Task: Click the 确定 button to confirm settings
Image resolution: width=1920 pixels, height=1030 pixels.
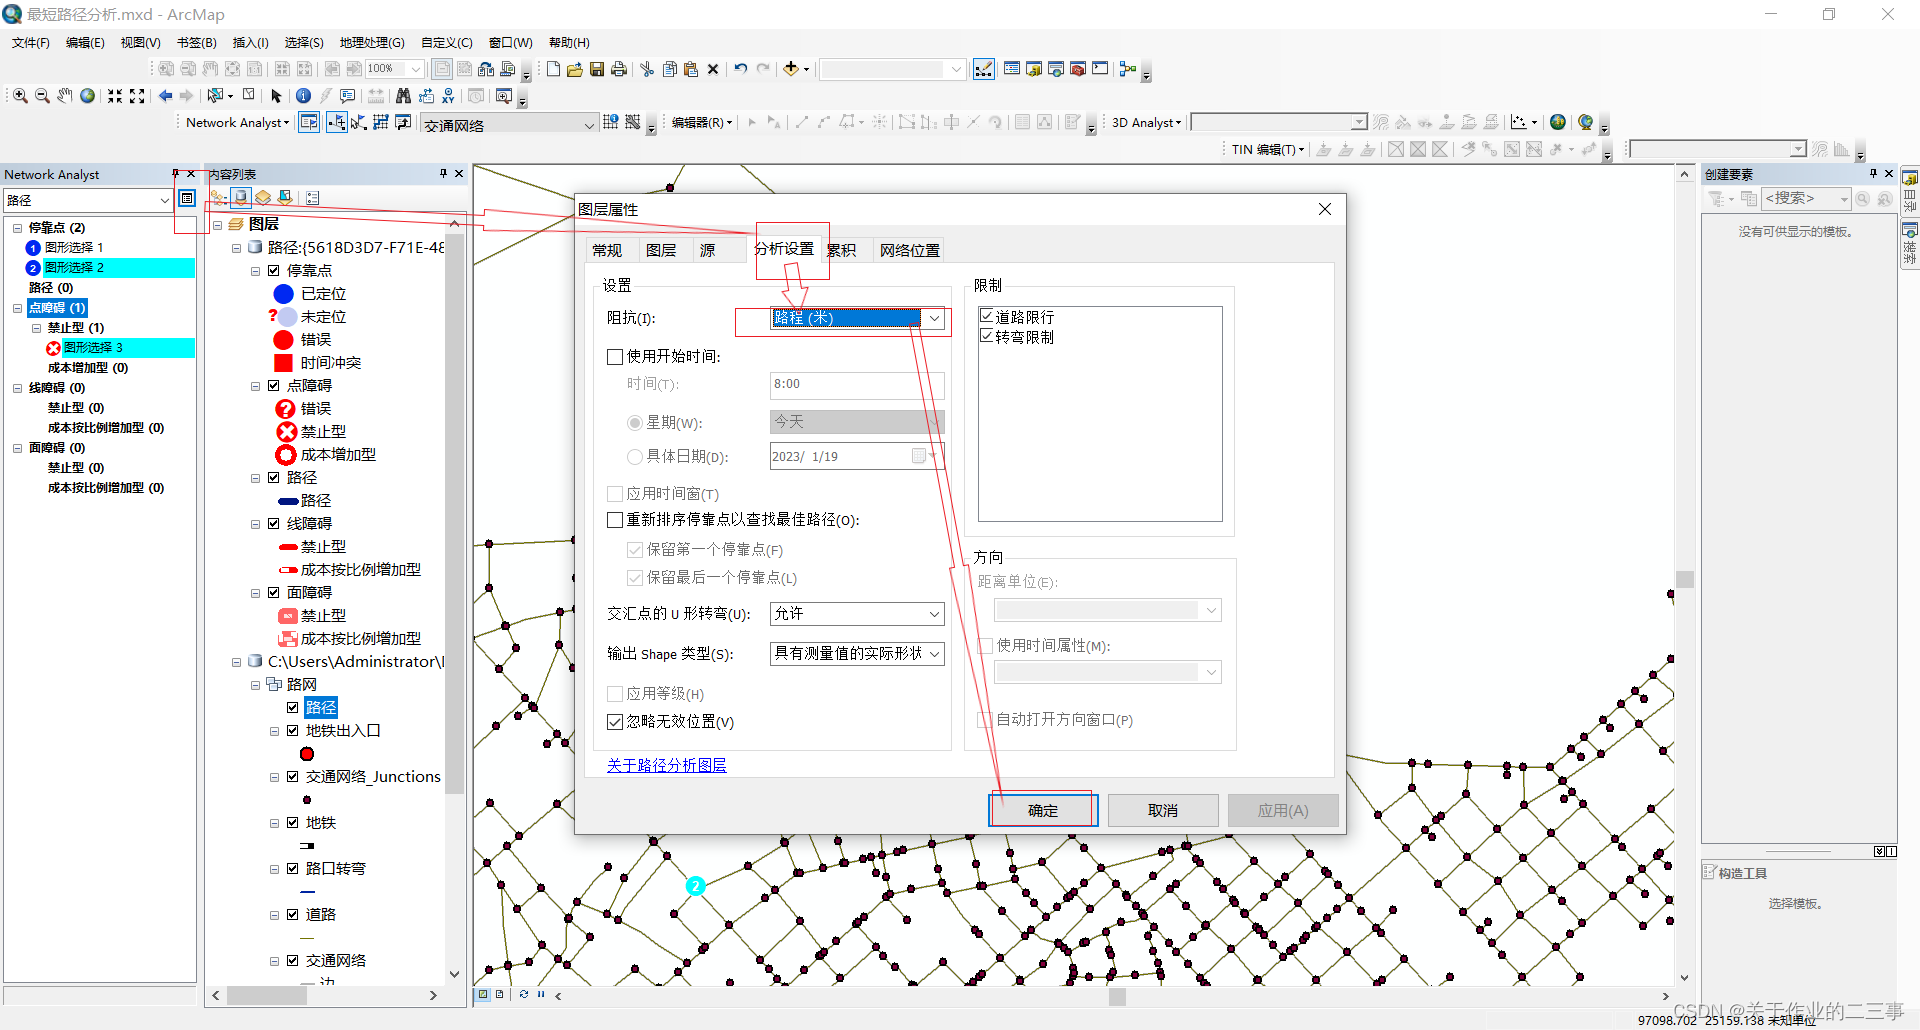Action: pos(1042,810)
